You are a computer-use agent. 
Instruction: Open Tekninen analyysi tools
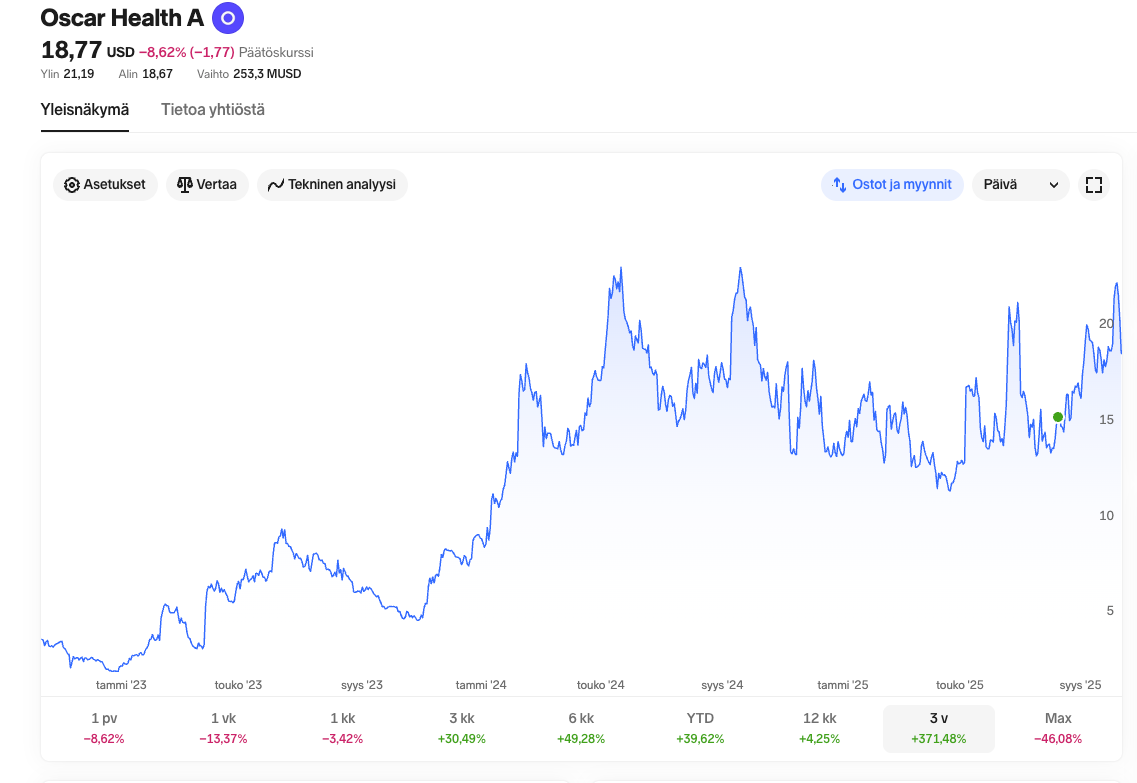click(332, 185)
